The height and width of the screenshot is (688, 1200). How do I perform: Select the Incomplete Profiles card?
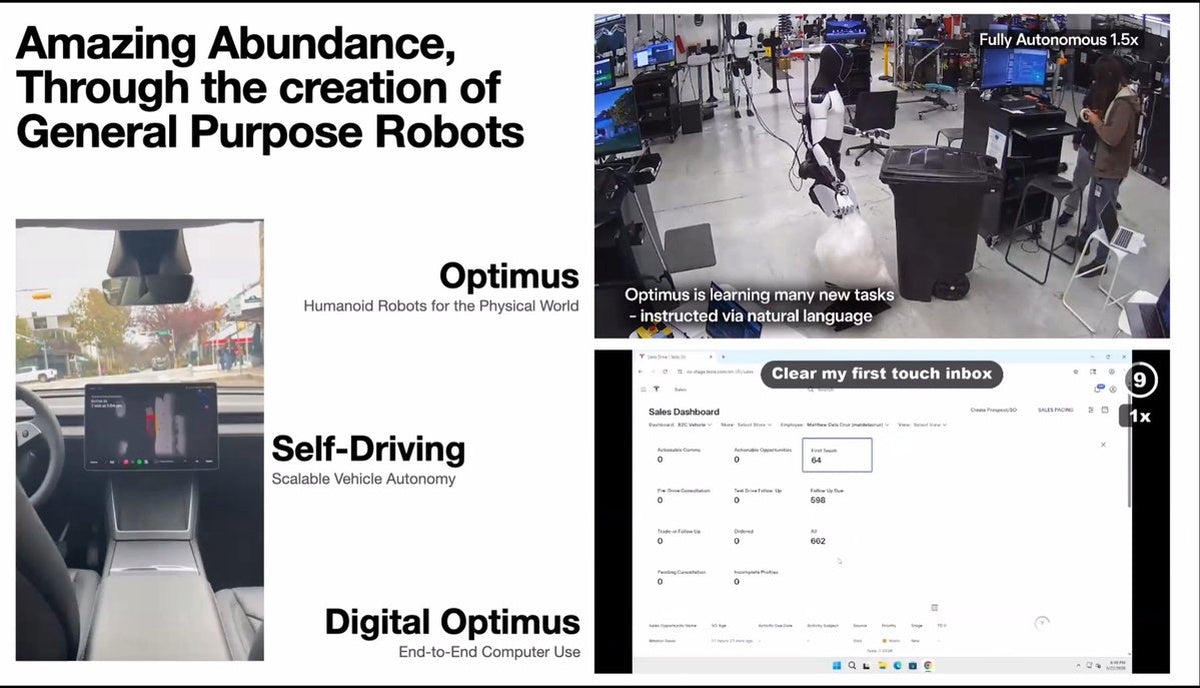pyautogui.click(x=755, y=576)
